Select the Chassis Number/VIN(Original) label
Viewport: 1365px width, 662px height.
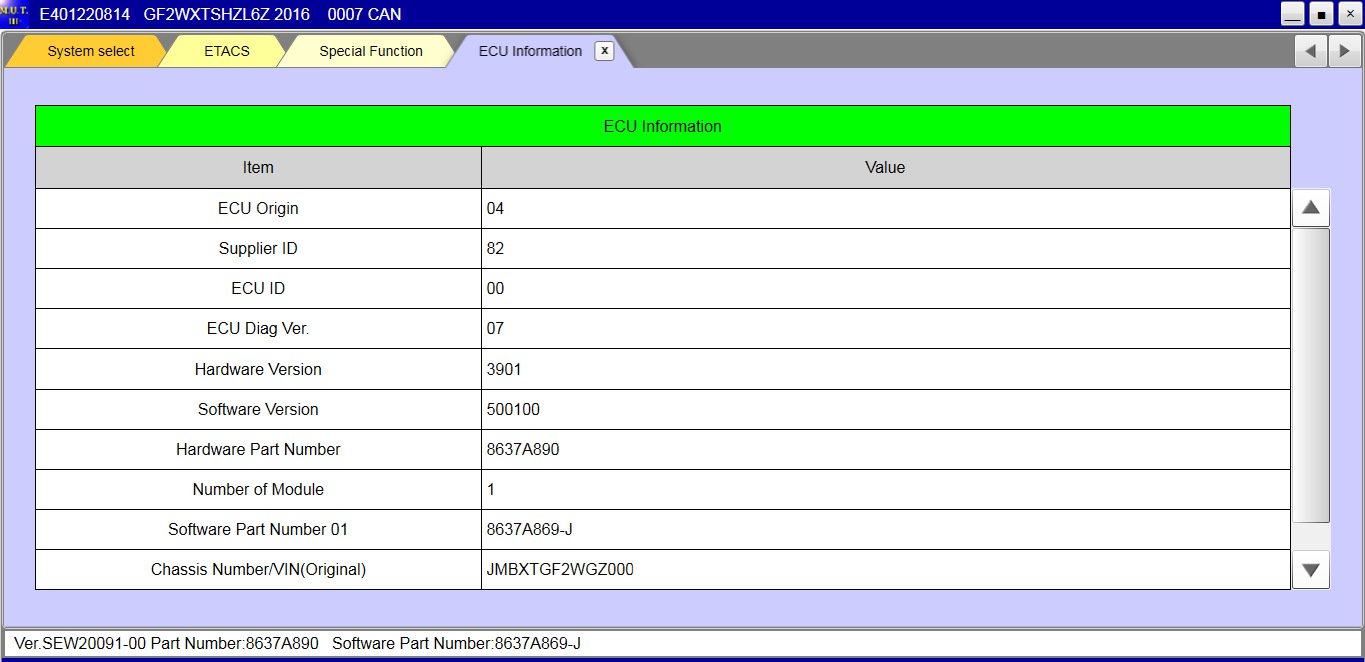[258, 570]
